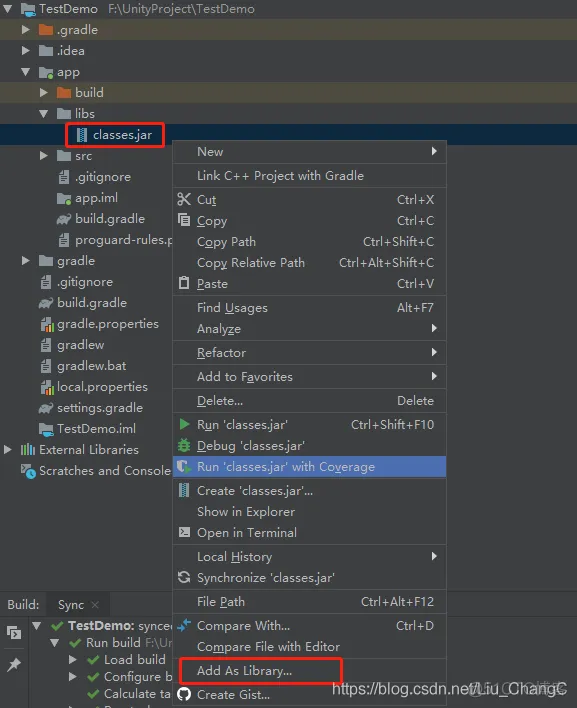Click the gradle.properties file icon
577x708 pixels.
pos(47,324)
